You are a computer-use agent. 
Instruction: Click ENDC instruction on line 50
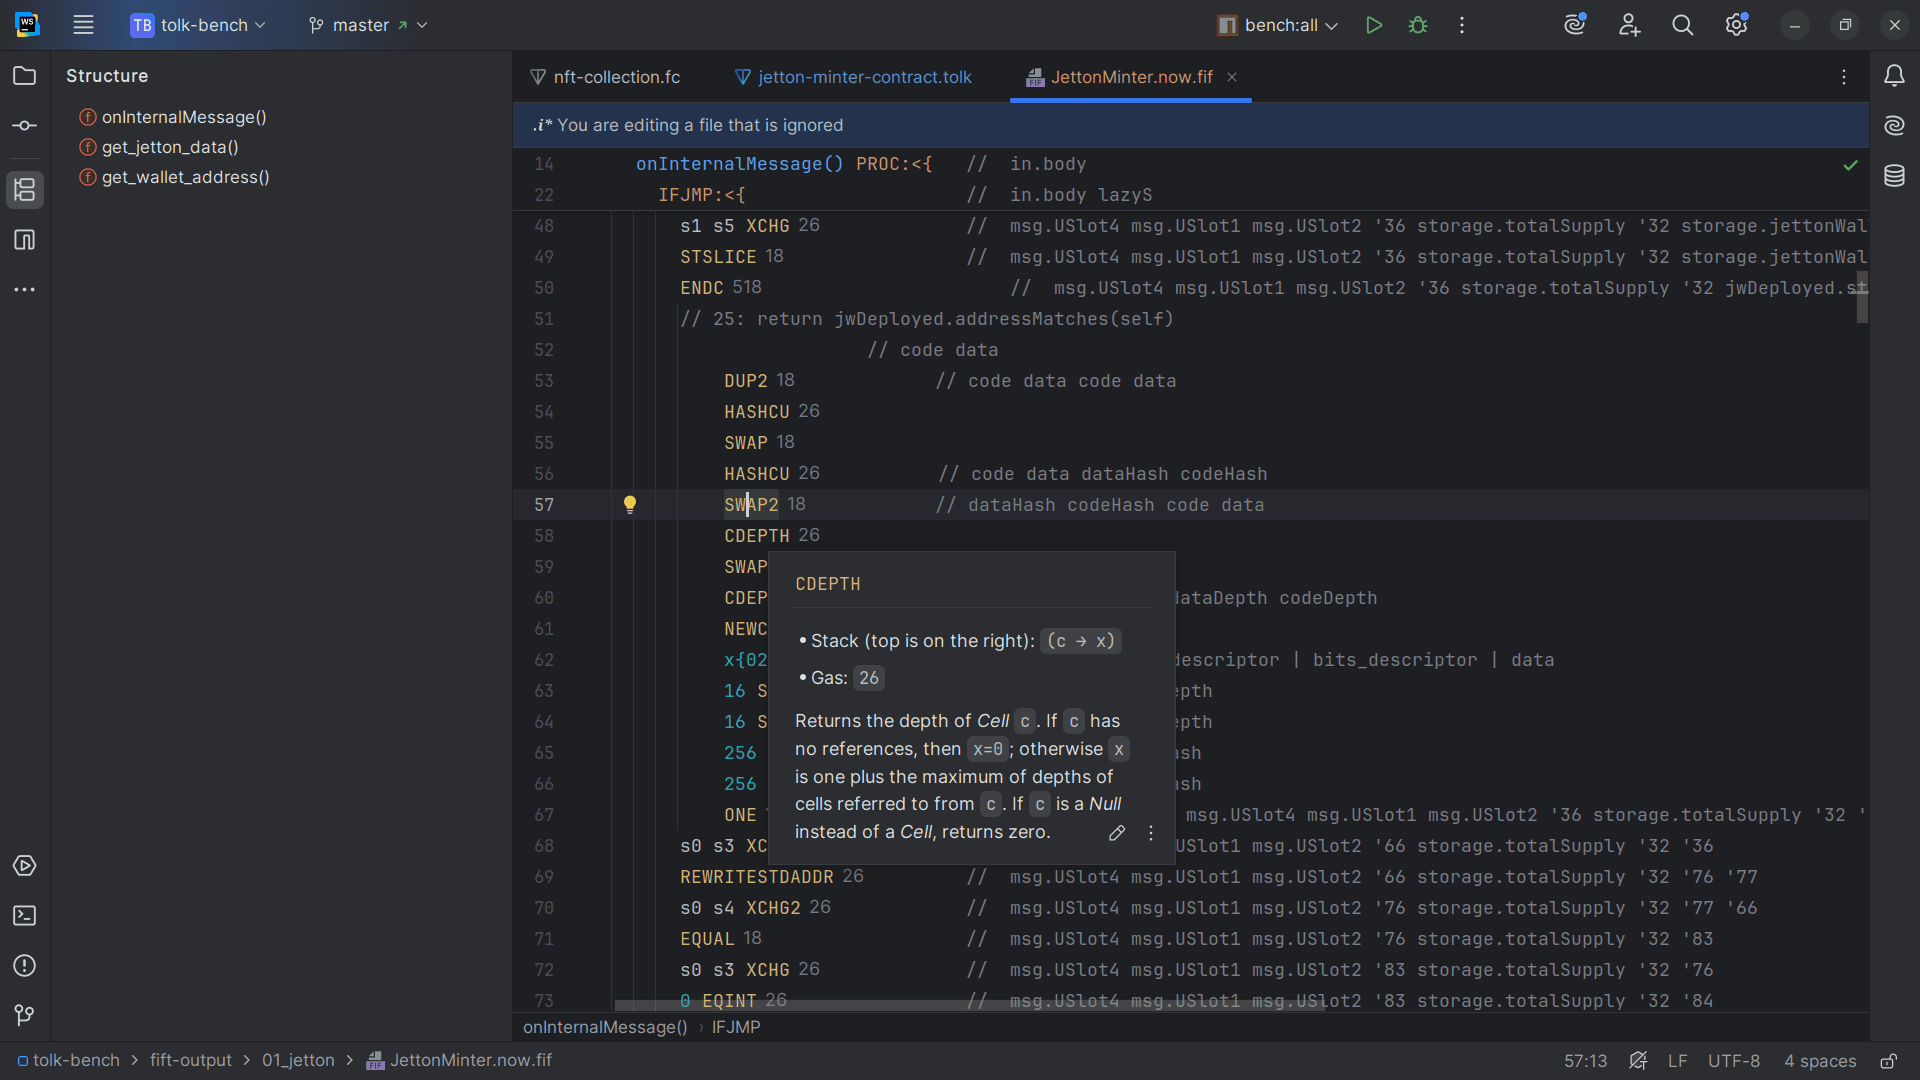(x=701, y=288)
